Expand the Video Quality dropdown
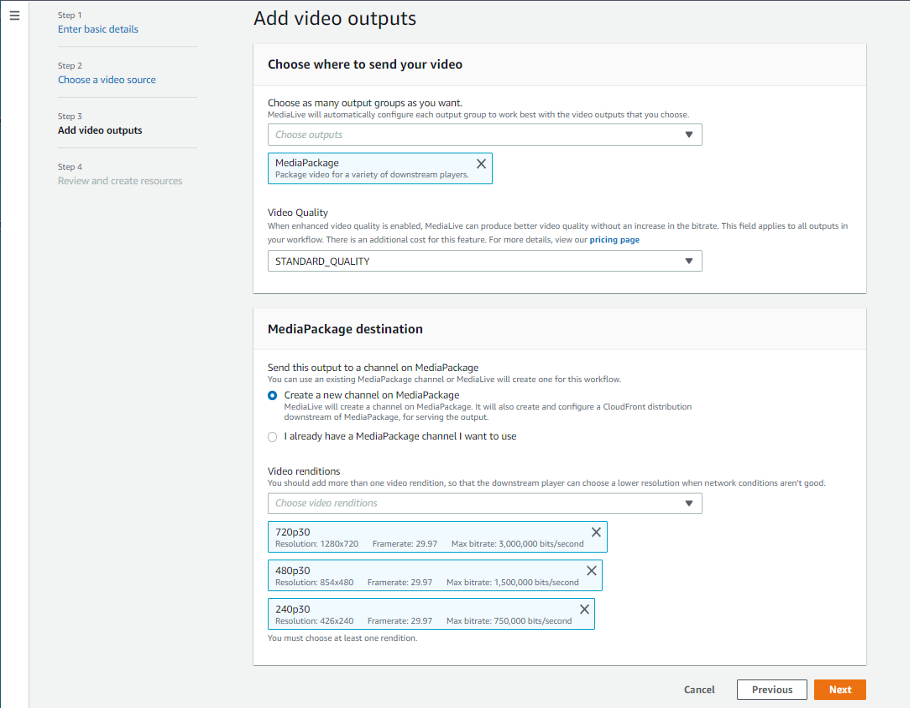The image size is (910, 708). coord(484,261)
